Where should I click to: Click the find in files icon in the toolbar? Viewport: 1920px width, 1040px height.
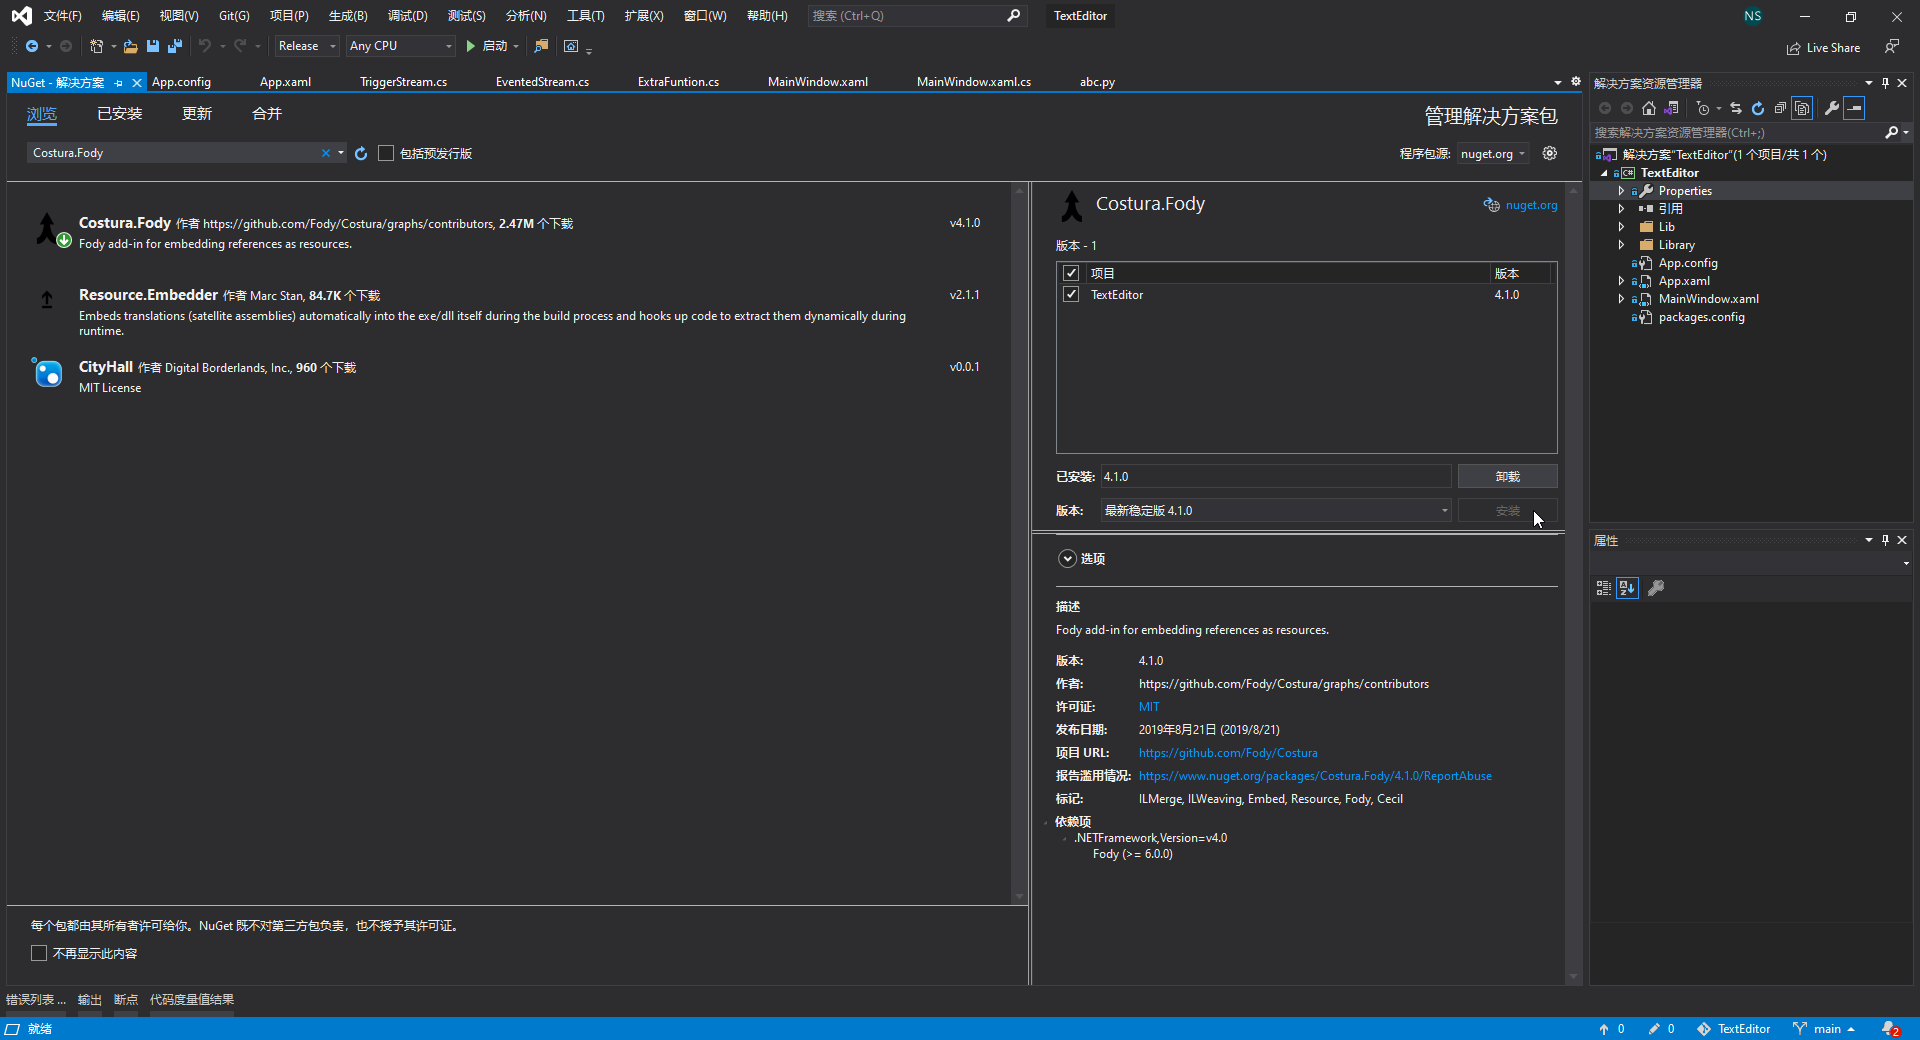(541, 46)
